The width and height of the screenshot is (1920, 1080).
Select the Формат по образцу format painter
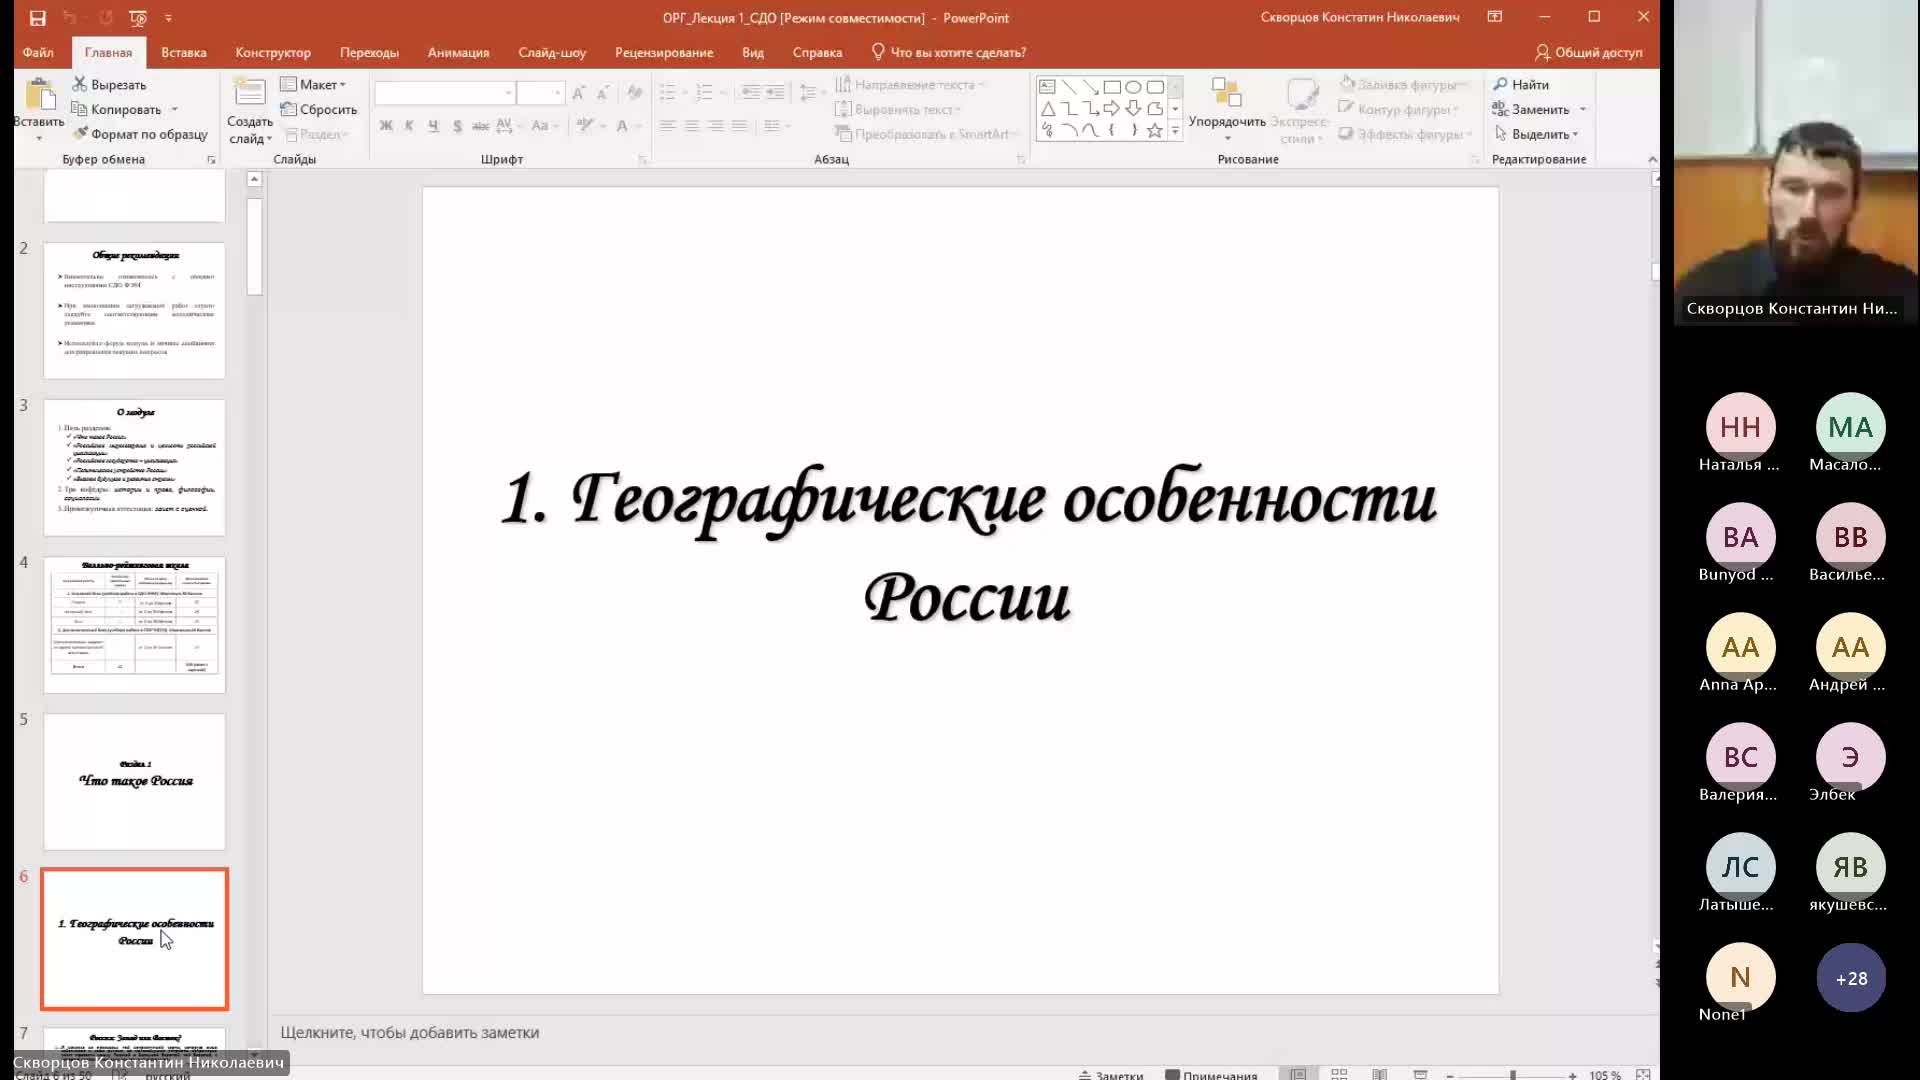140,134
